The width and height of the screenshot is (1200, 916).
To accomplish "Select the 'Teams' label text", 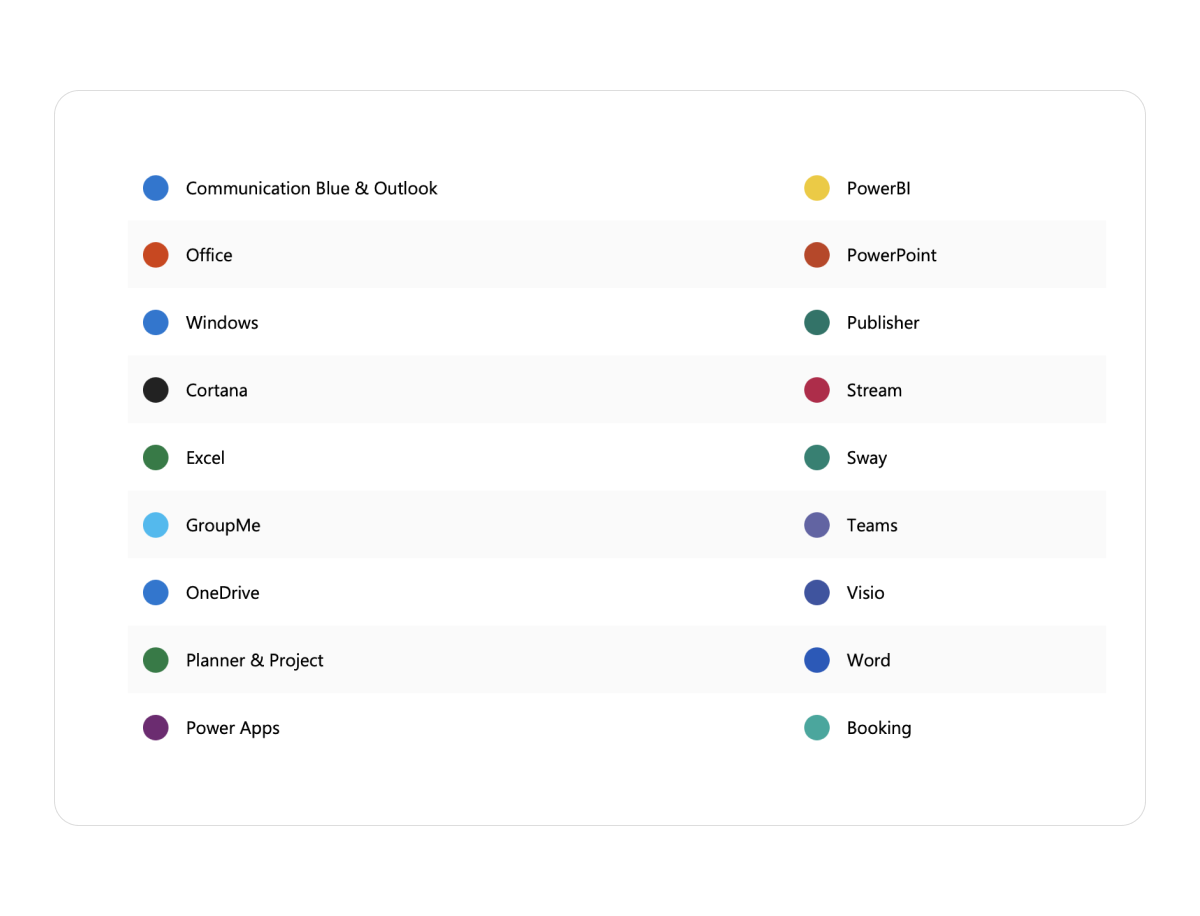I will (x=872, y=525).
